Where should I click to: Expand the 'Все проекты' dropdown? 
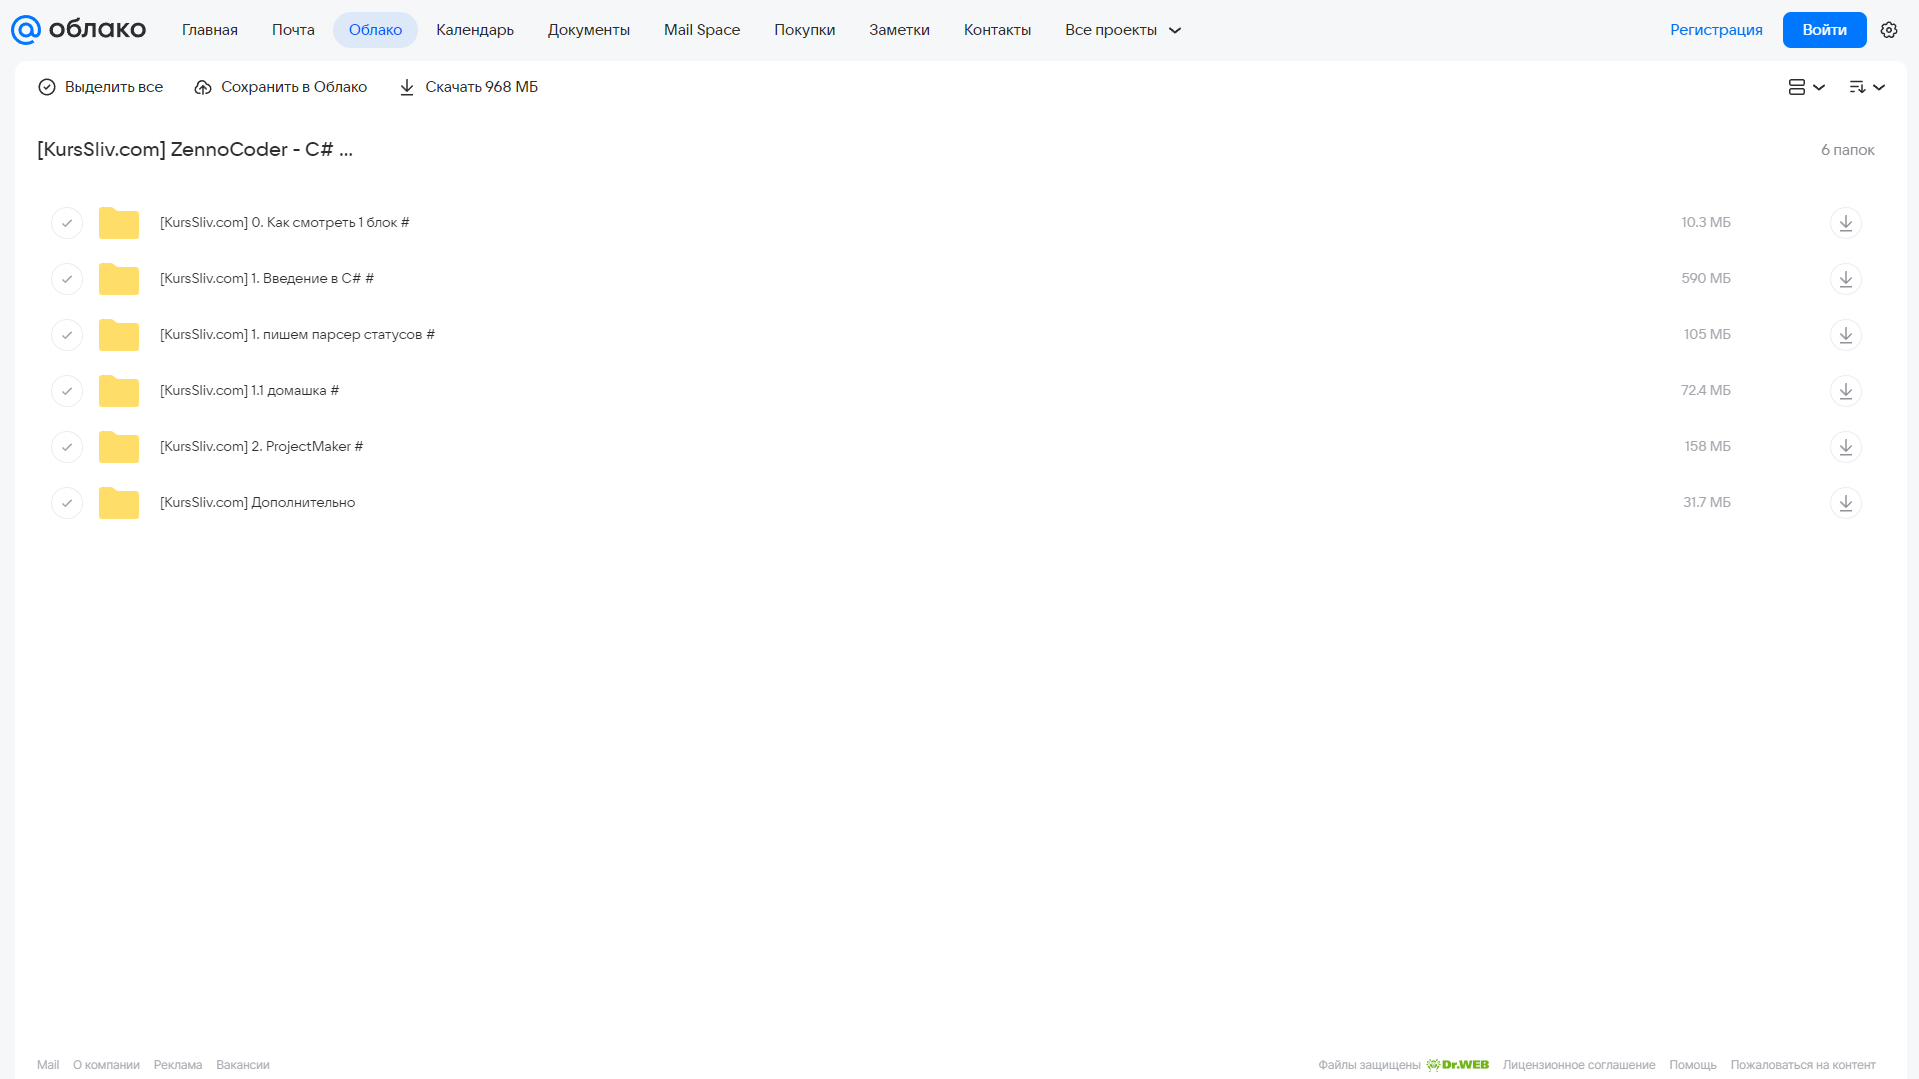pyautogui.click(x=1123, y=30)
